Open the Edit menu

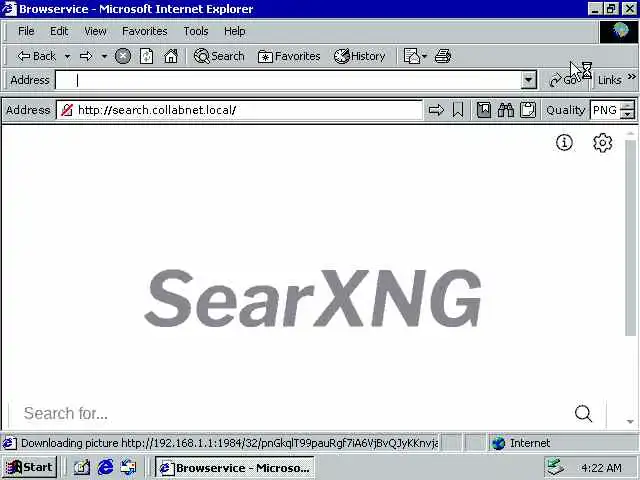pos(59,31)
